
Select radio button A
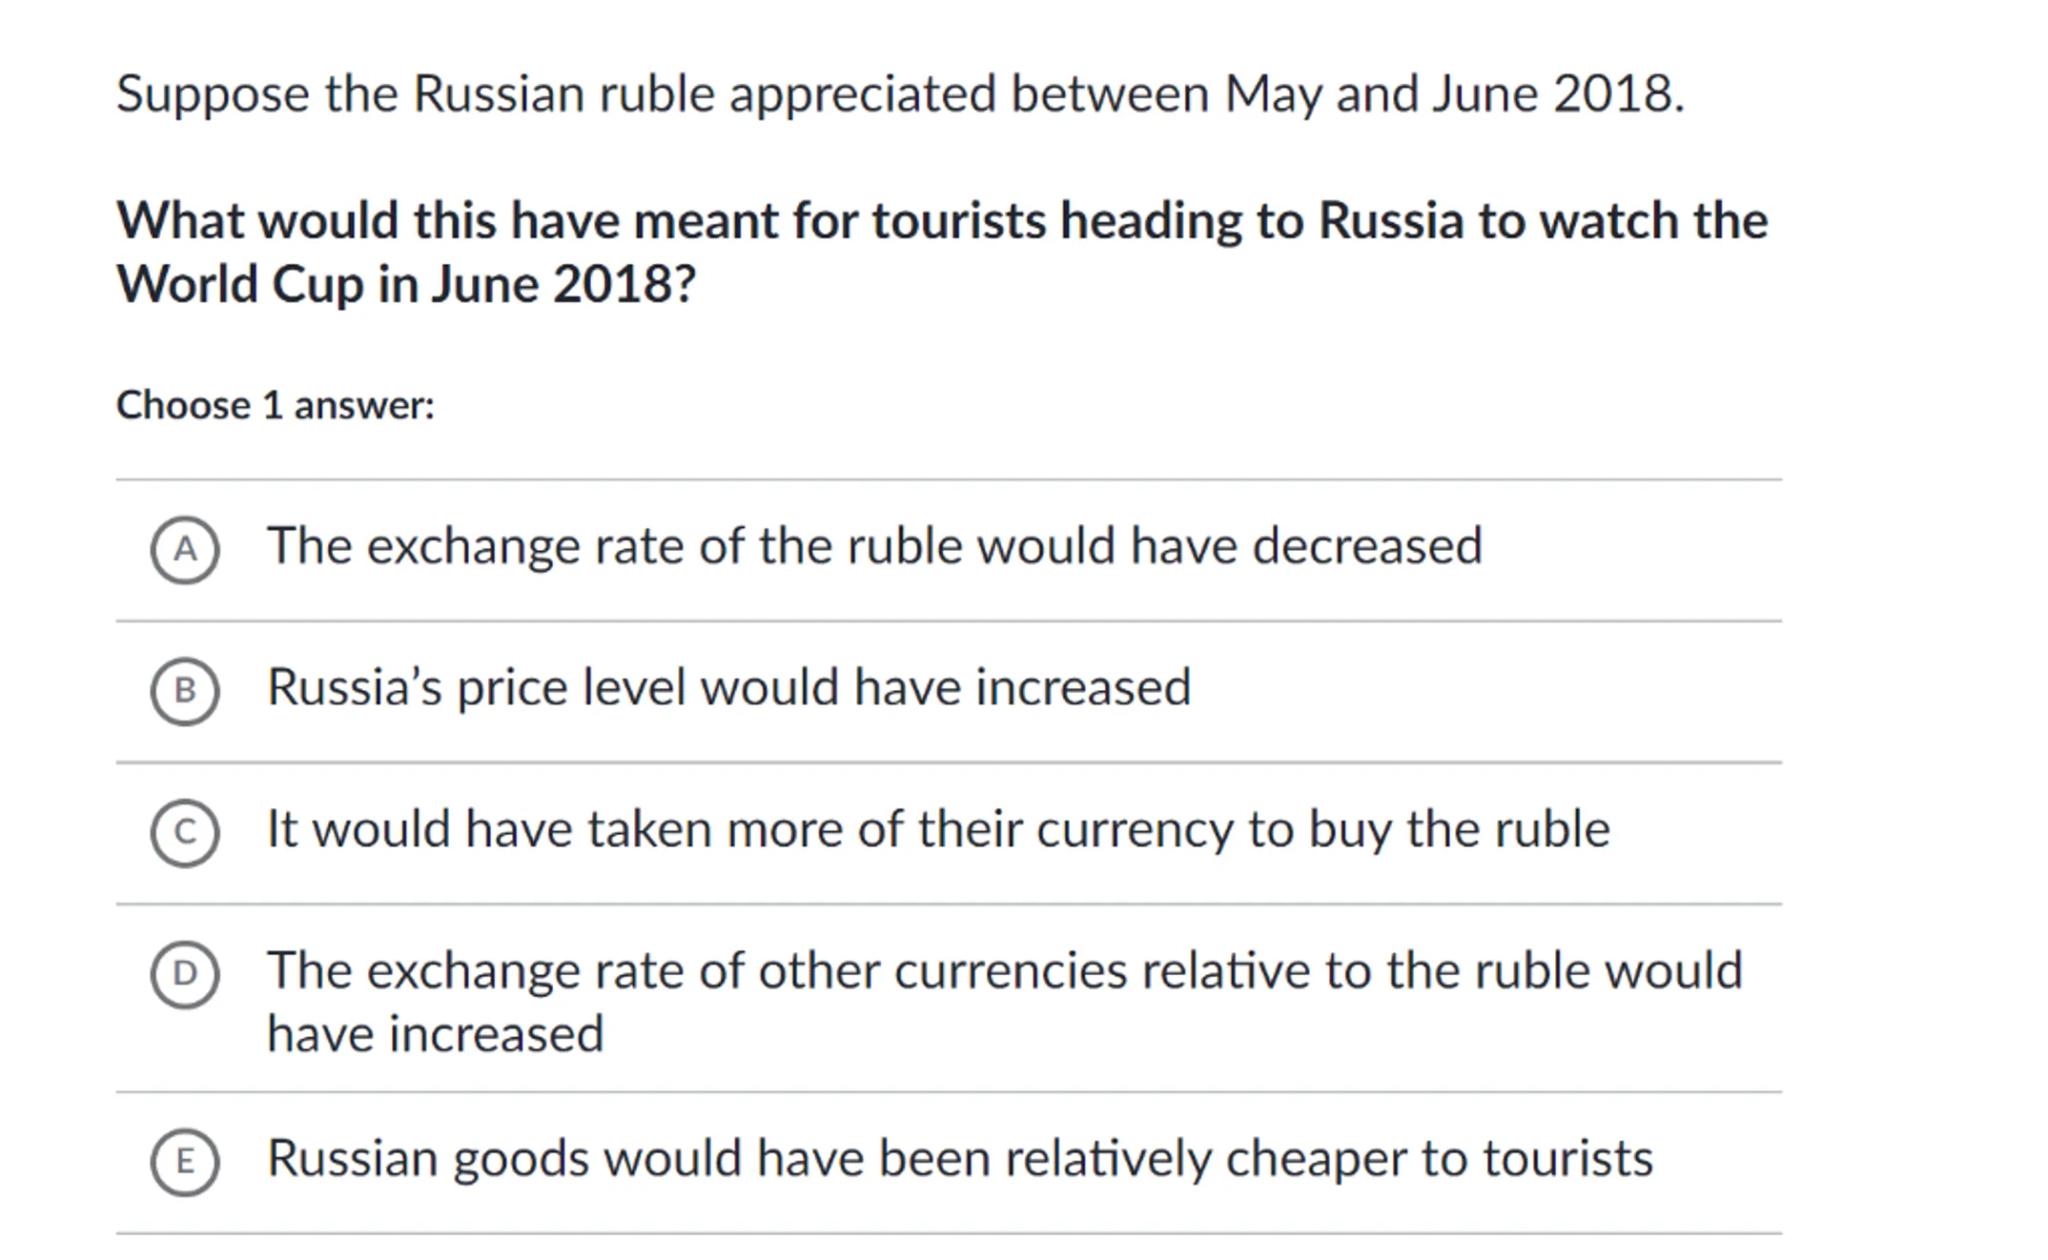pyautogui.click(x=185, y=549)
